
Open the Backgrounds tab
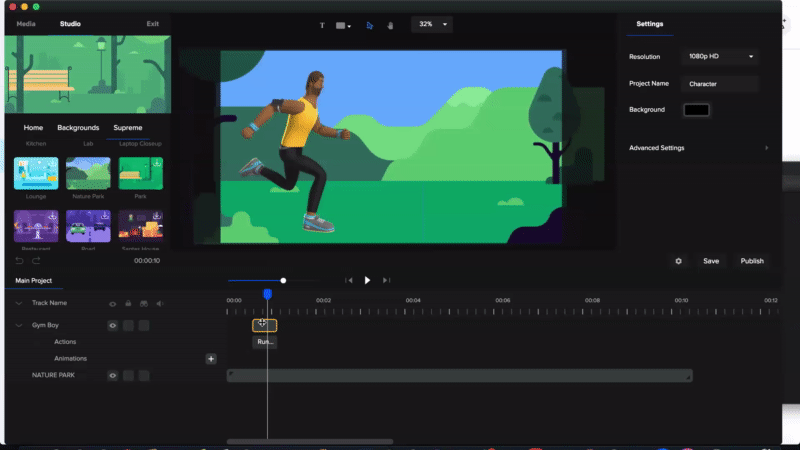pos(78,128)
